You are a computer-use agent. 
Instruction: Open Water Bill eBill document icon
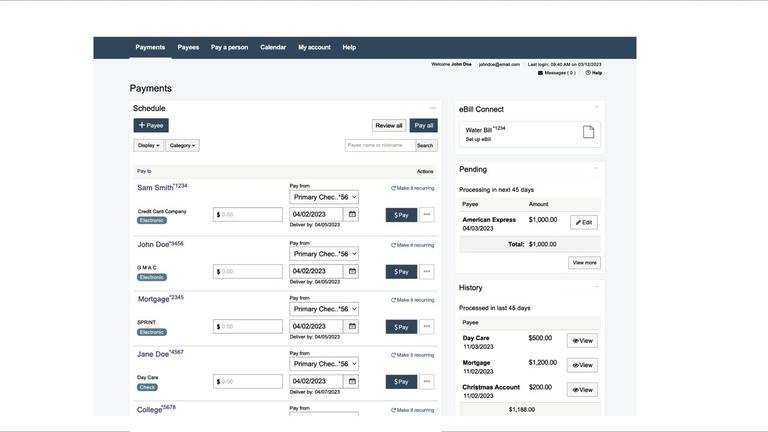588,132
